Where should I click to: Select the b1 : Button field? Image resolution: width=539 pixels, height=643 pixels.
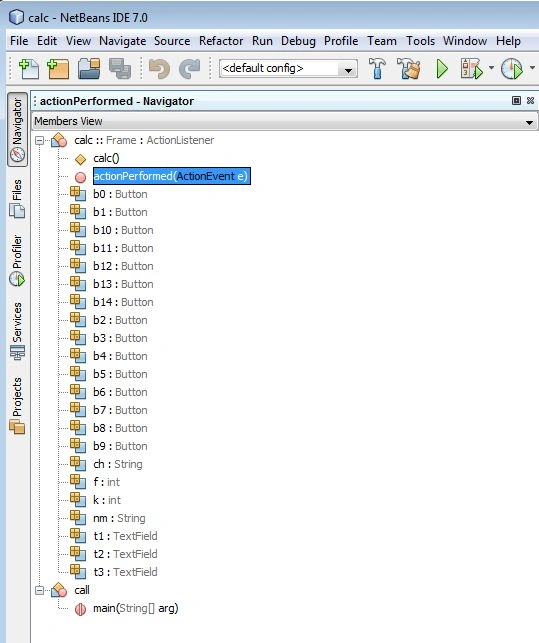click(x=120, y=212)
